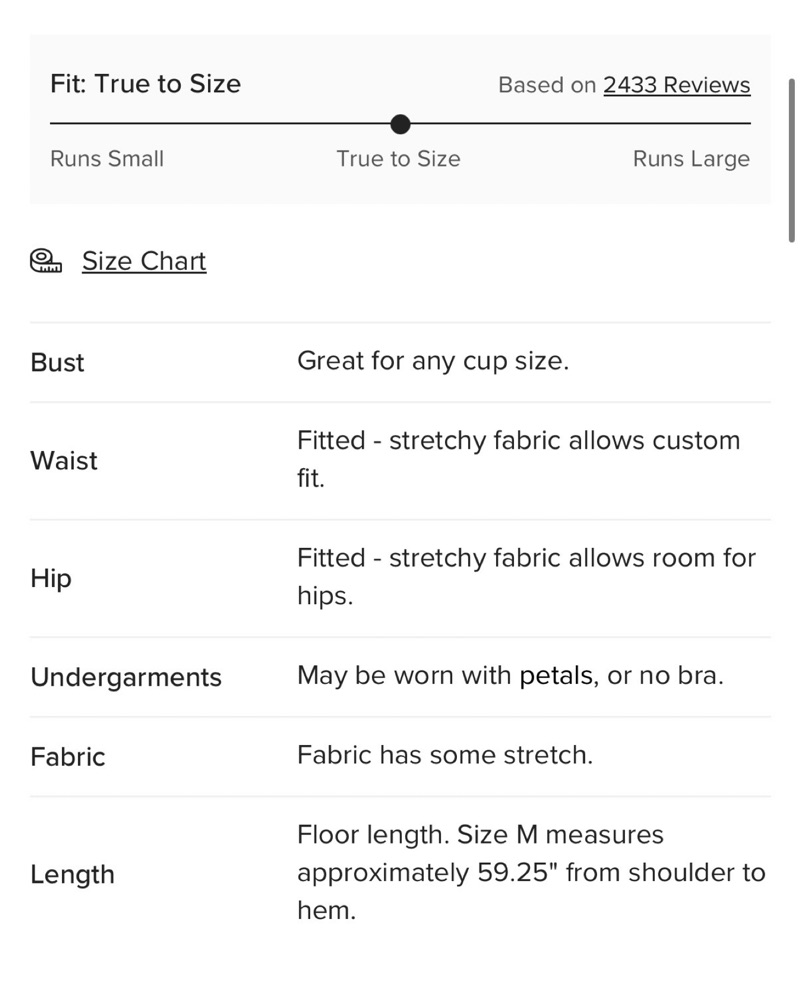Click the 'Great for any cup size' text
Image resolution: width=801 pixels, height=1000 pixels.
[x=433, y=362]
